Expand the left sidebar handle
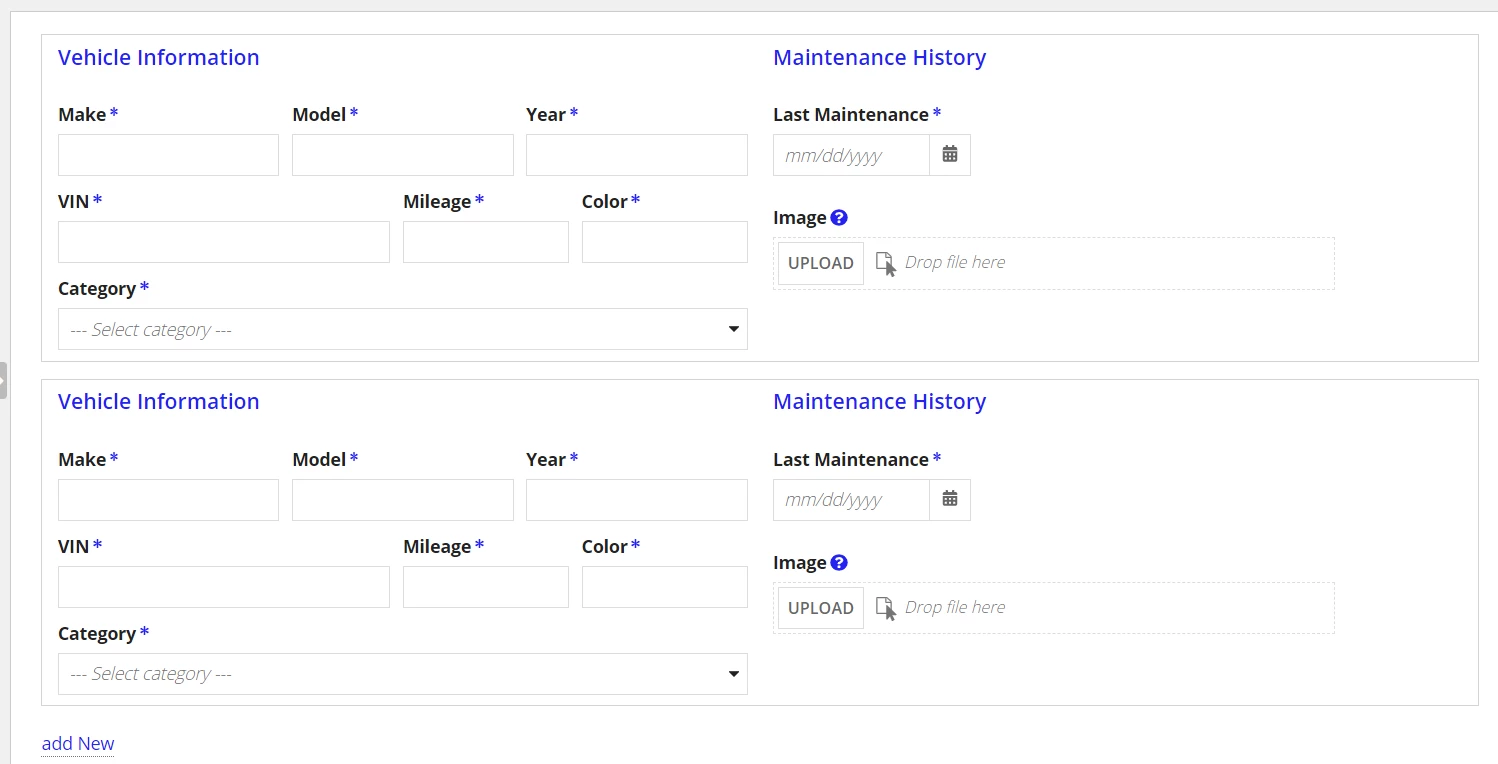Screen dimensions: 1498x764 [x=3, y=380]
